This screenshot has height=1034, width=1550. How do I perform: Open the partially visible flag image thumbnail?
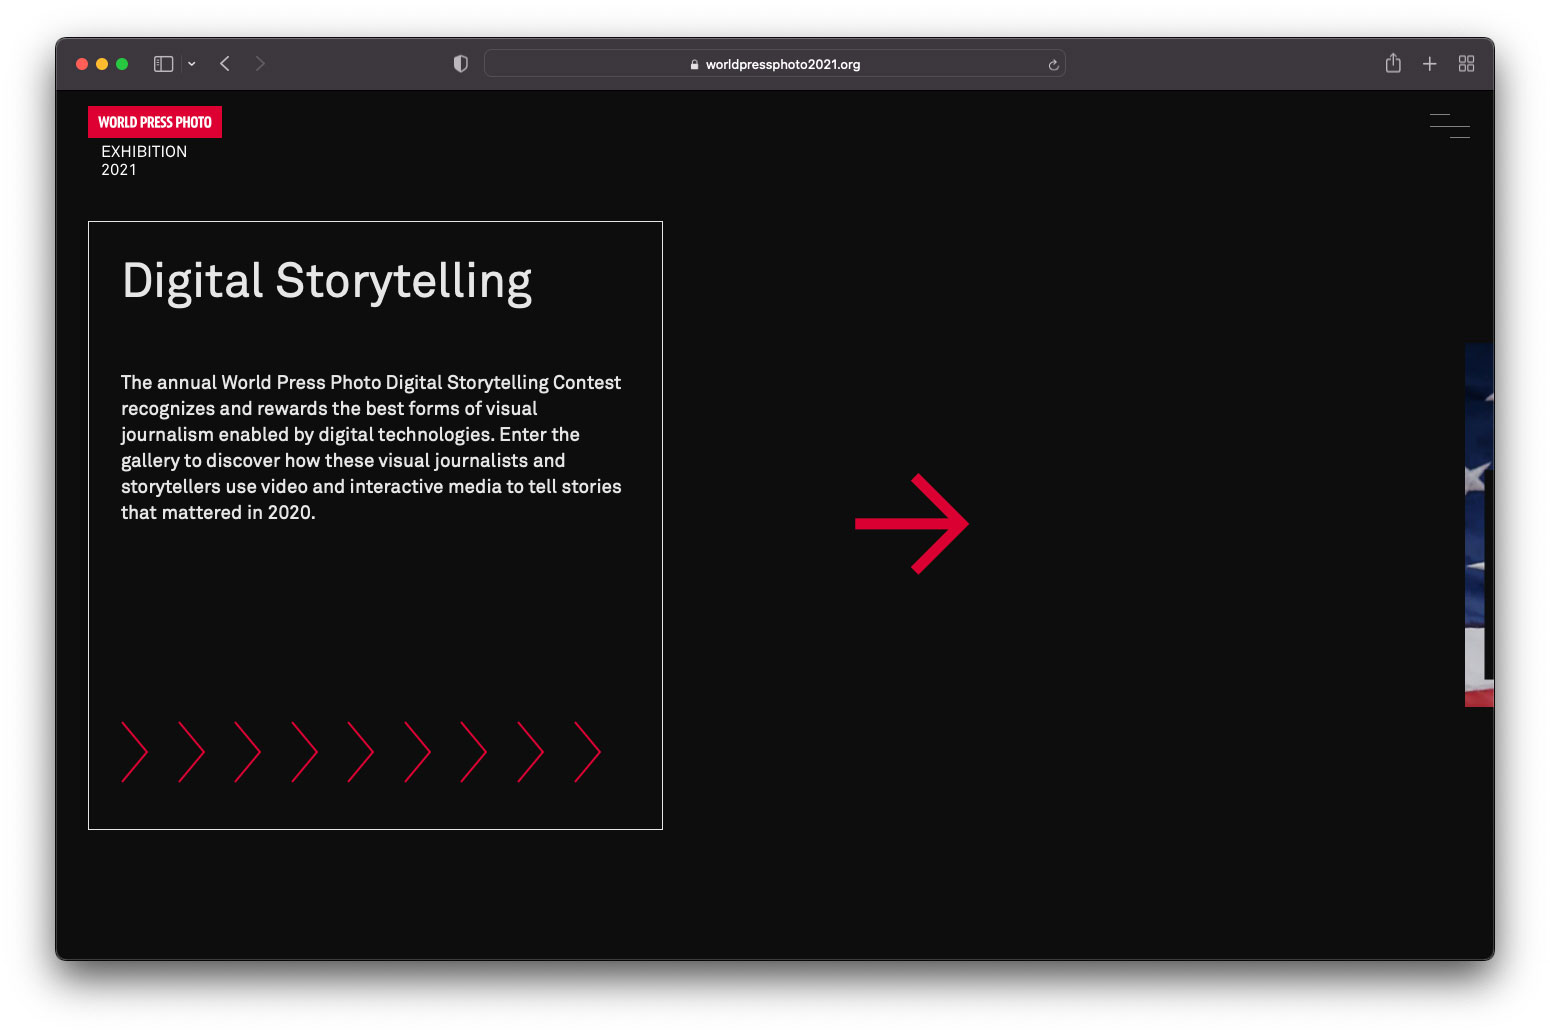[1479, 525]
